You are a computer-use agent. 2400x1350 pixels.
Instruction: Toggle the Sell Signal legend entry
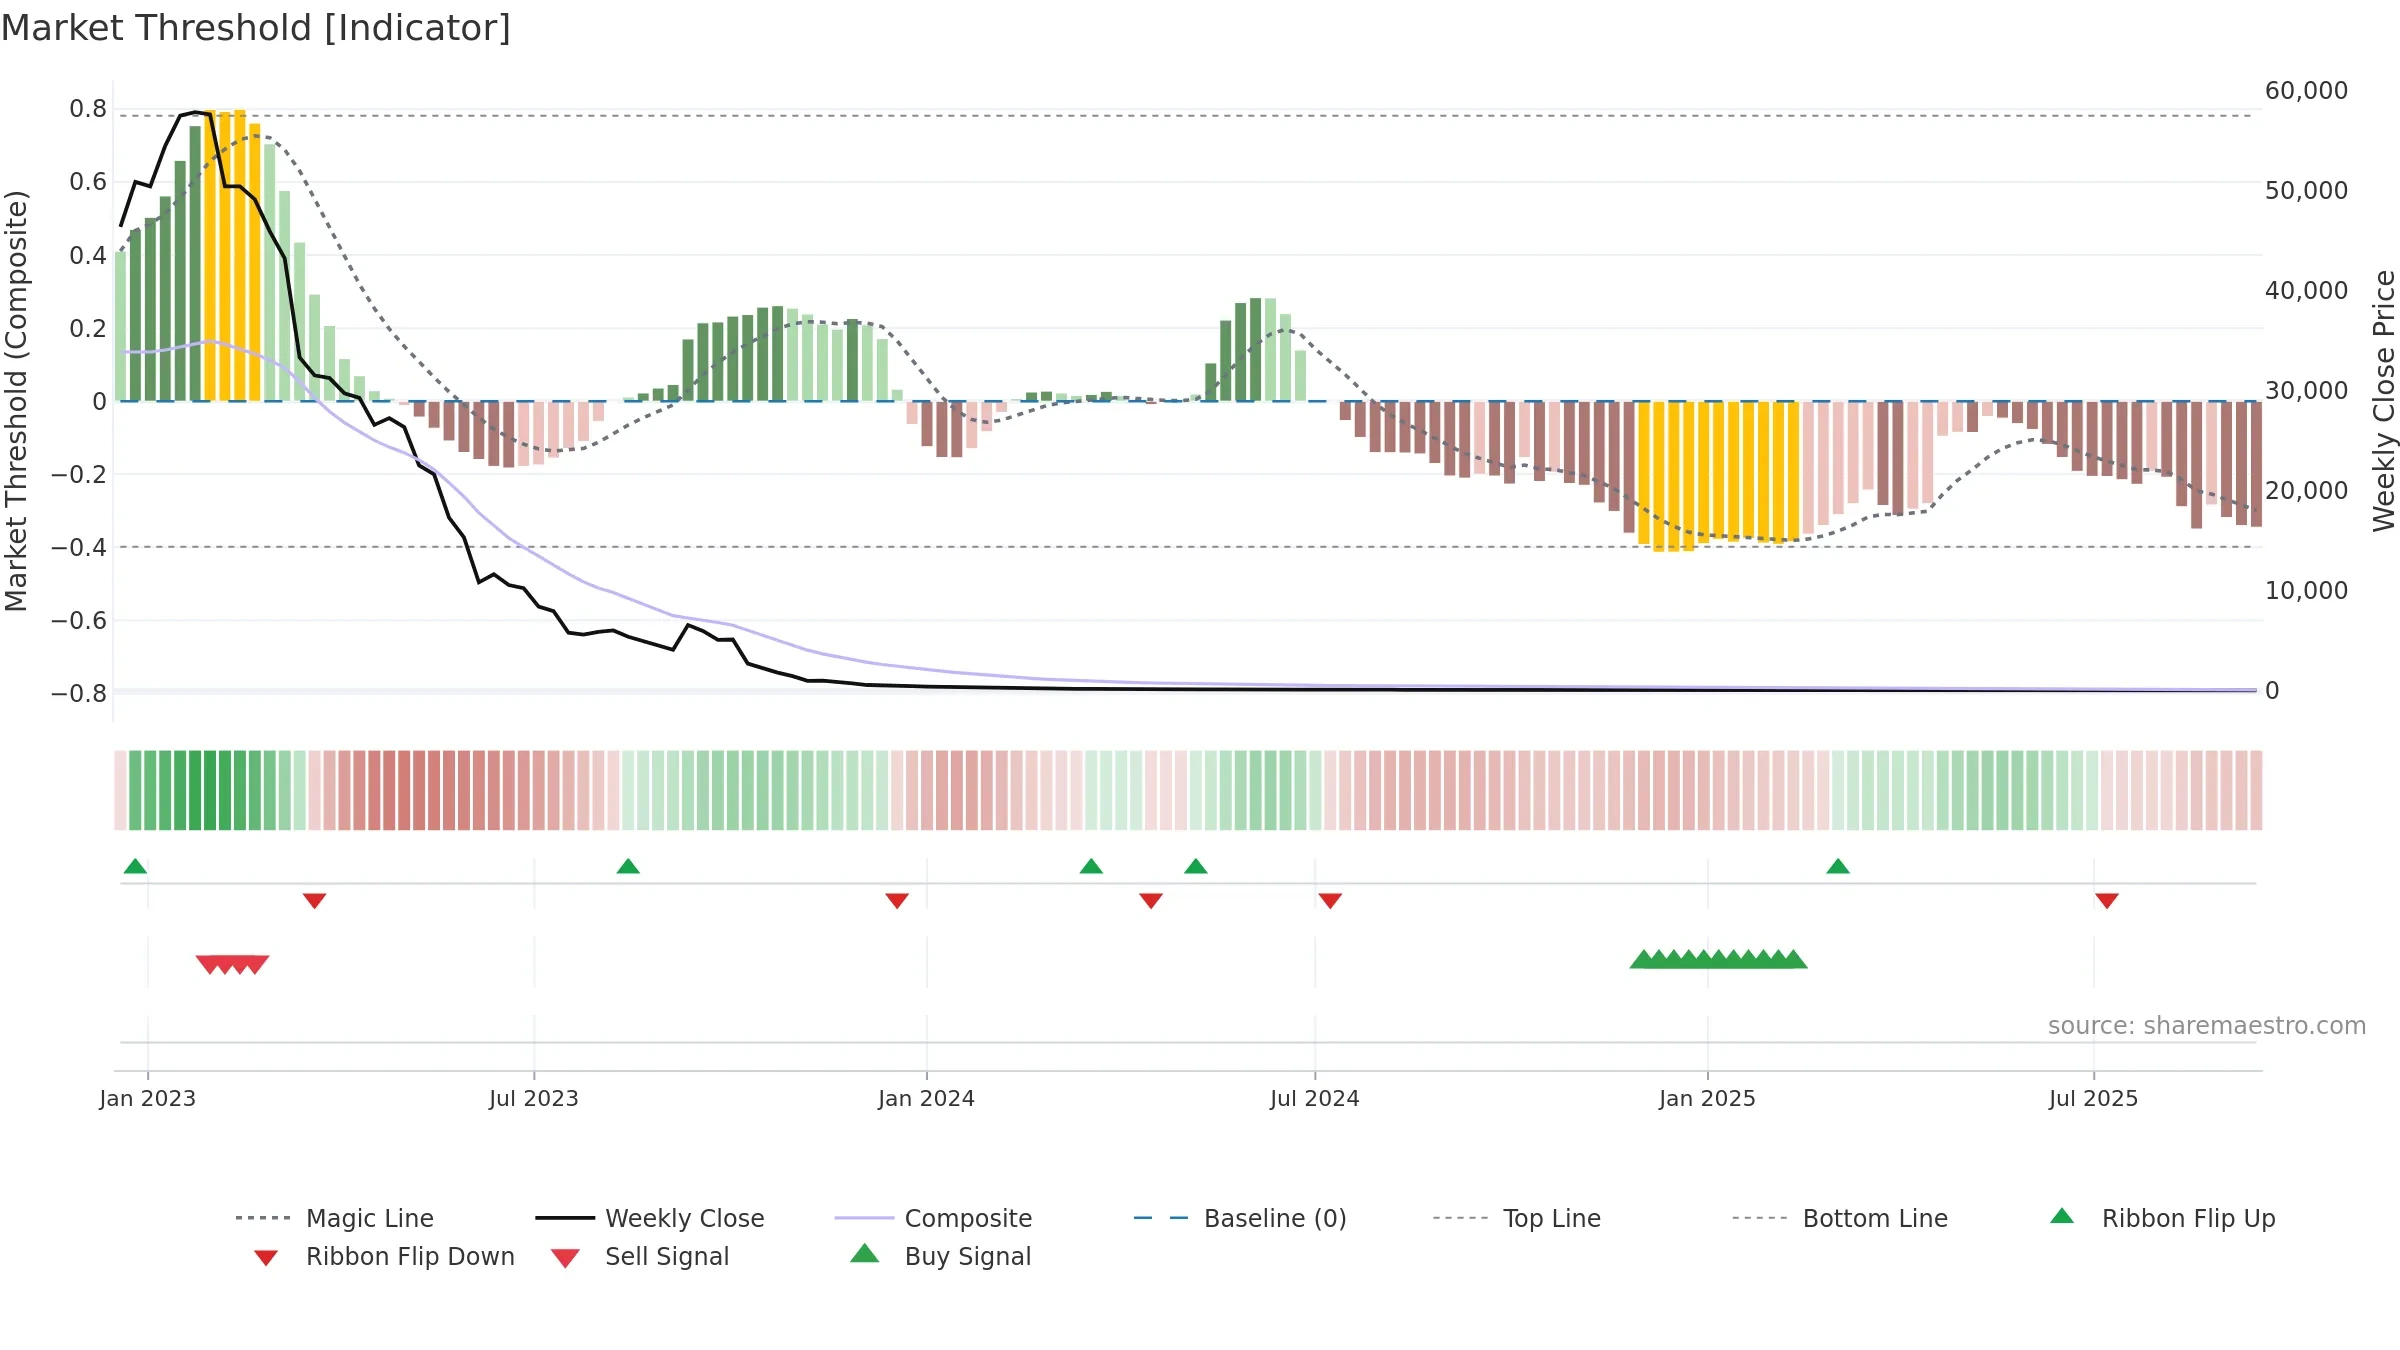pyautogui.click(x=640, y=1256)
